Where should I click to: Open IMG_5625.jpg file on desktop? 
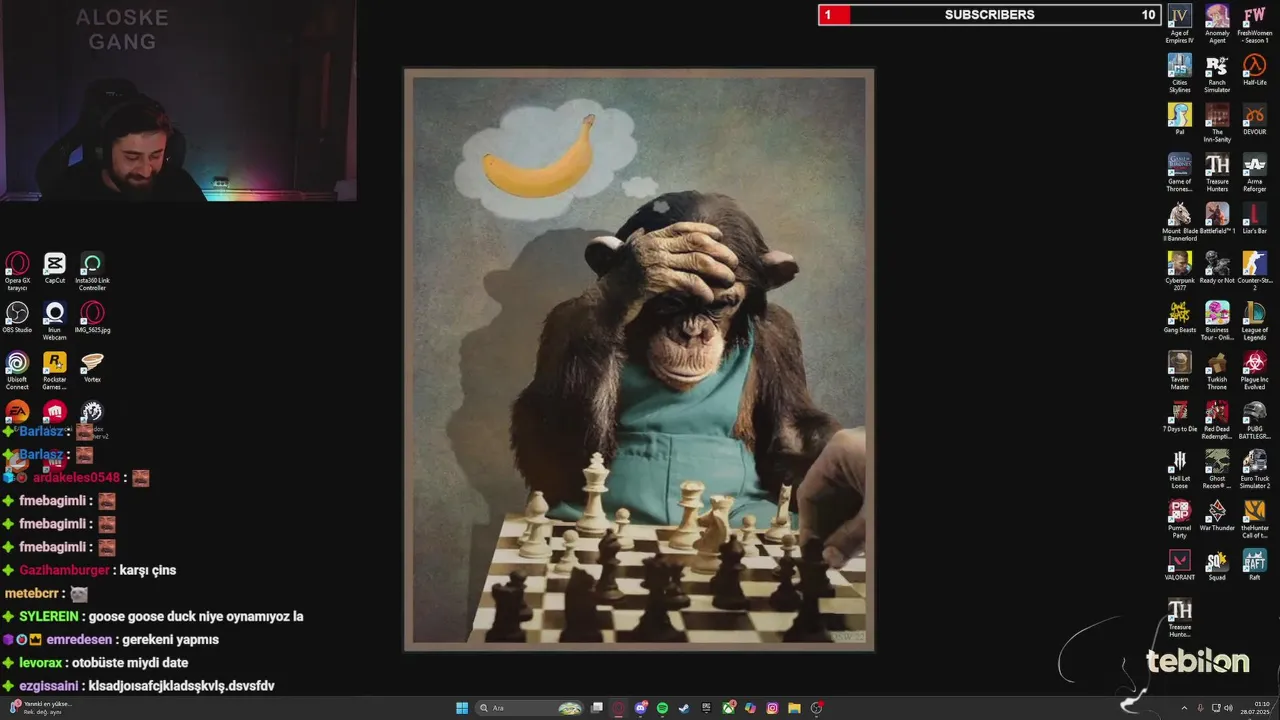tap(92, 318)
